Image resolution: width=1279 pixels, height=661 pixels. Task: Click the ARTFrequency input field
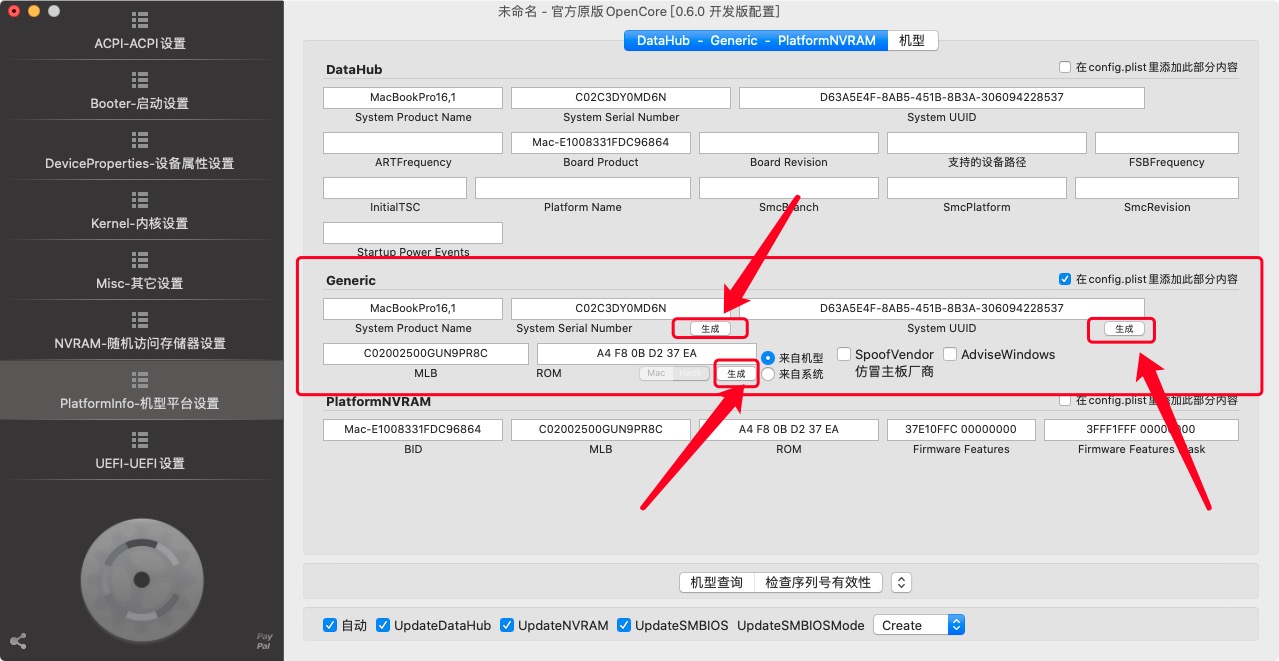413,143
